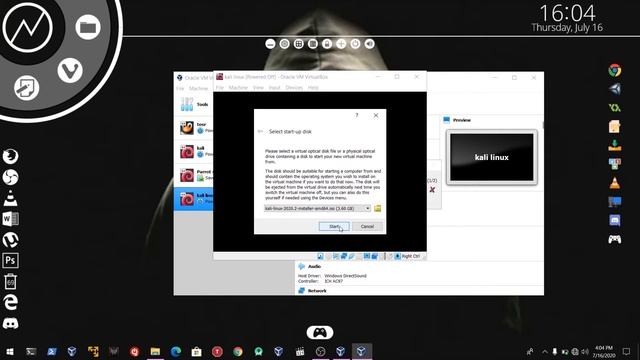
Task: Open Photoshop from left desktop icons
Action: (x=10, y=260)
